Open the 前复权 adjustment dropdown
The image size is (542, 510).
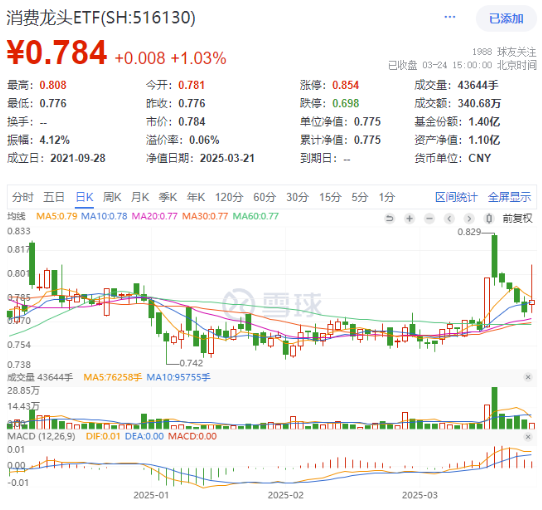click(x=517, y=219)
